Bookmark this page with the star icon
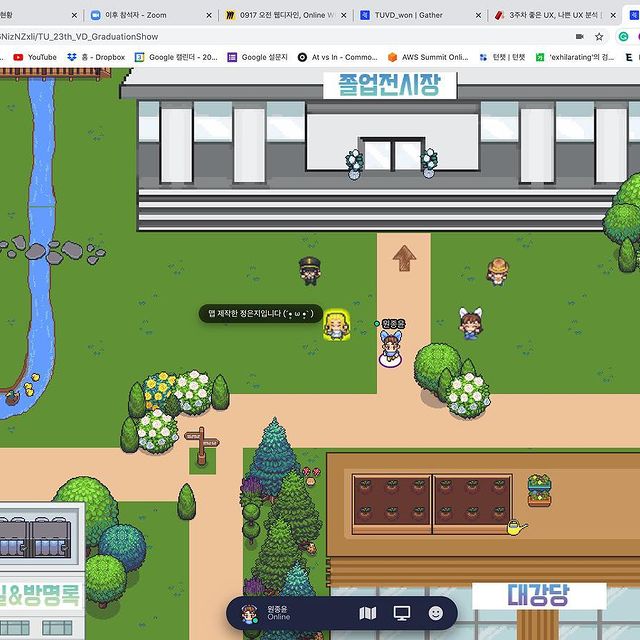640x640 pixels. [x=599, y=36]
